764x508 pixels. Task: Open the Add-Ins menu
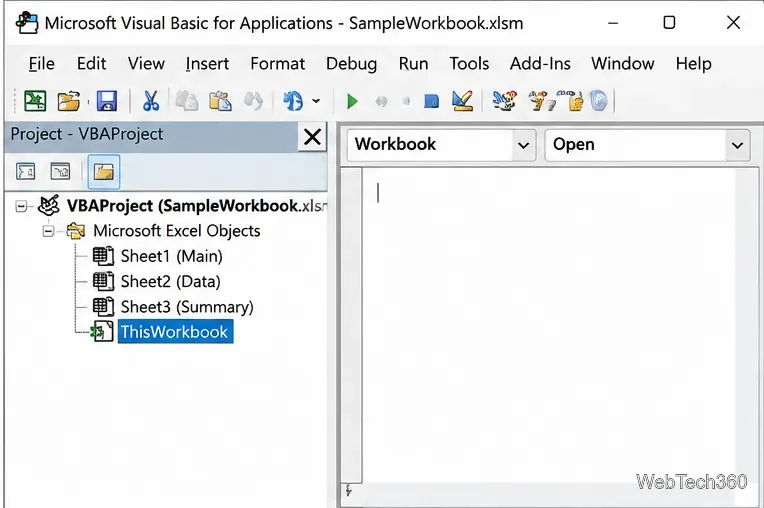coord(540,64)
